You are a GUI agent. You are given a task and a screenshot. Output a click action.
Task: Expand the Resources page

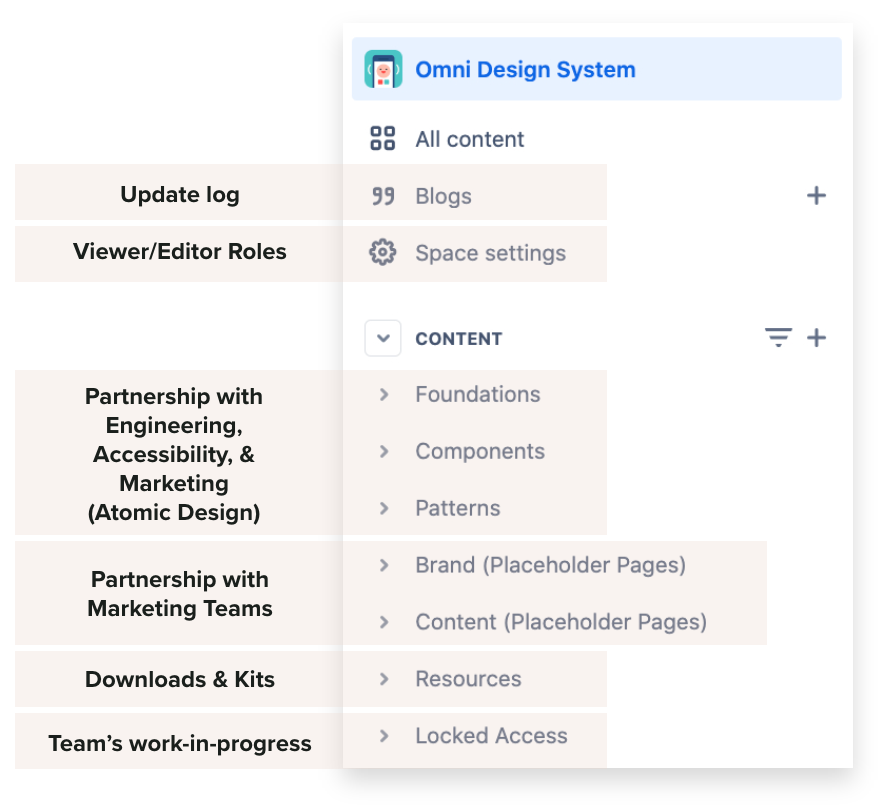(385, 679)
